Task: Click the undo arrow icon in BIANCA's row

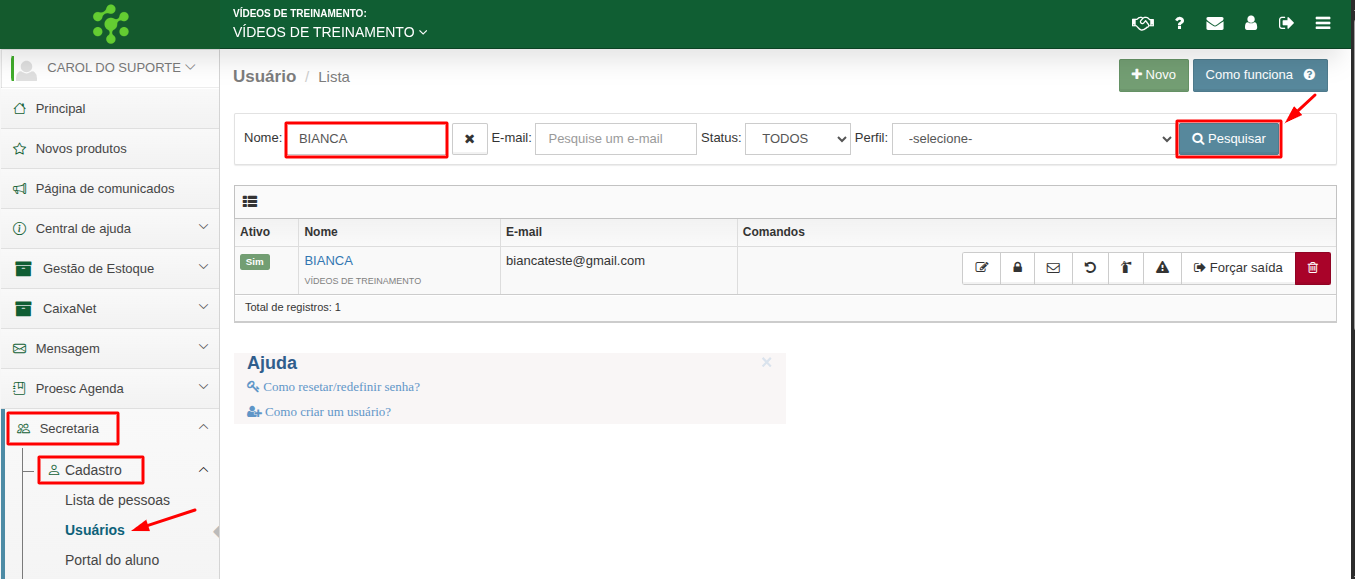Action: point(1090,268)
